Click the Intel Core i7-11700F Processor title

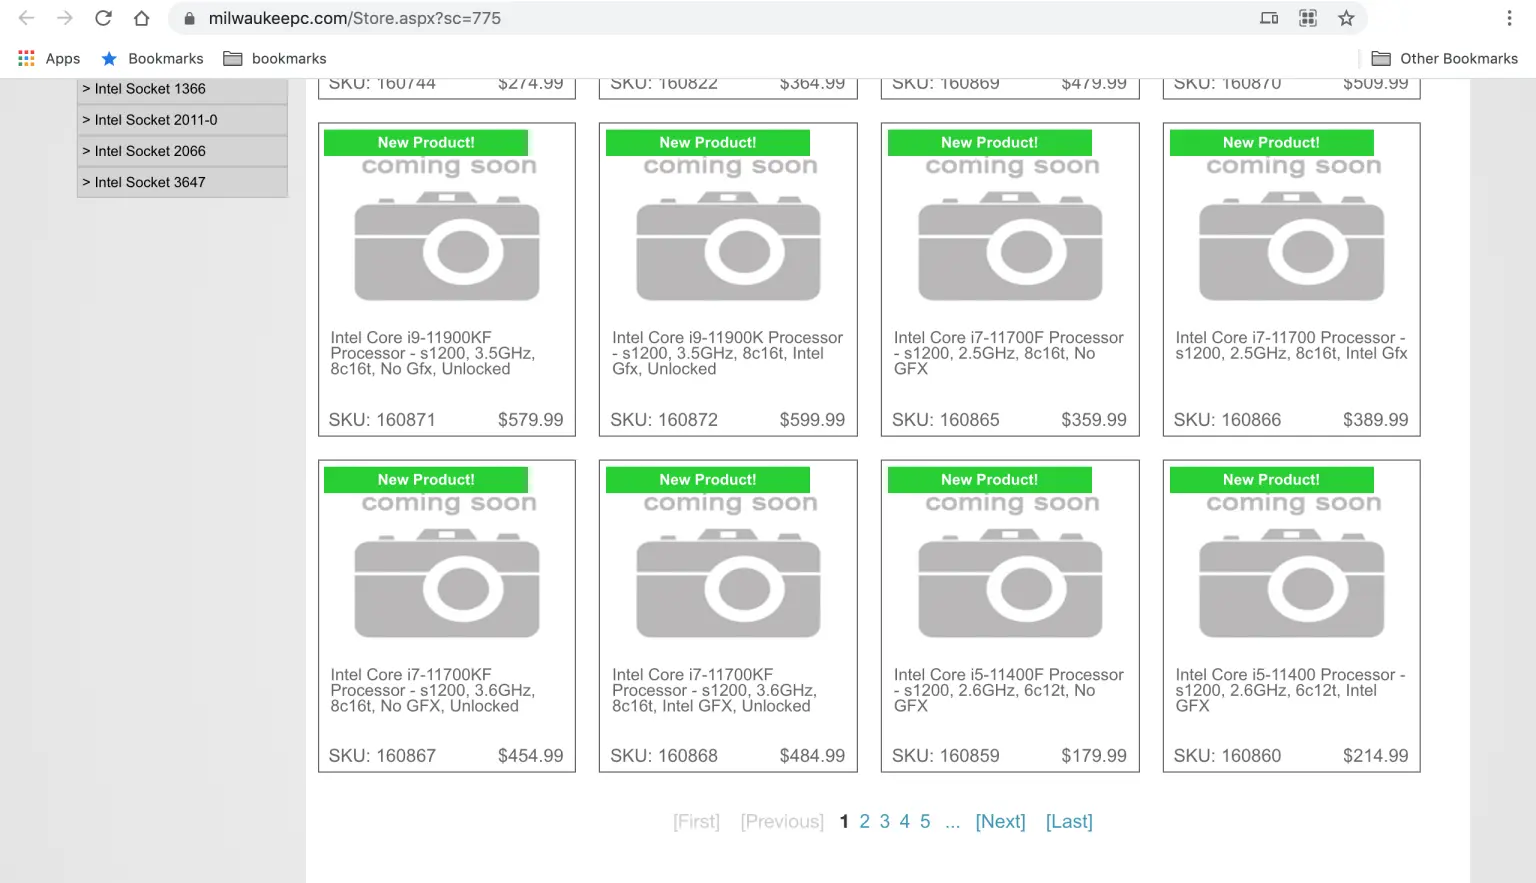(1009, 353)
